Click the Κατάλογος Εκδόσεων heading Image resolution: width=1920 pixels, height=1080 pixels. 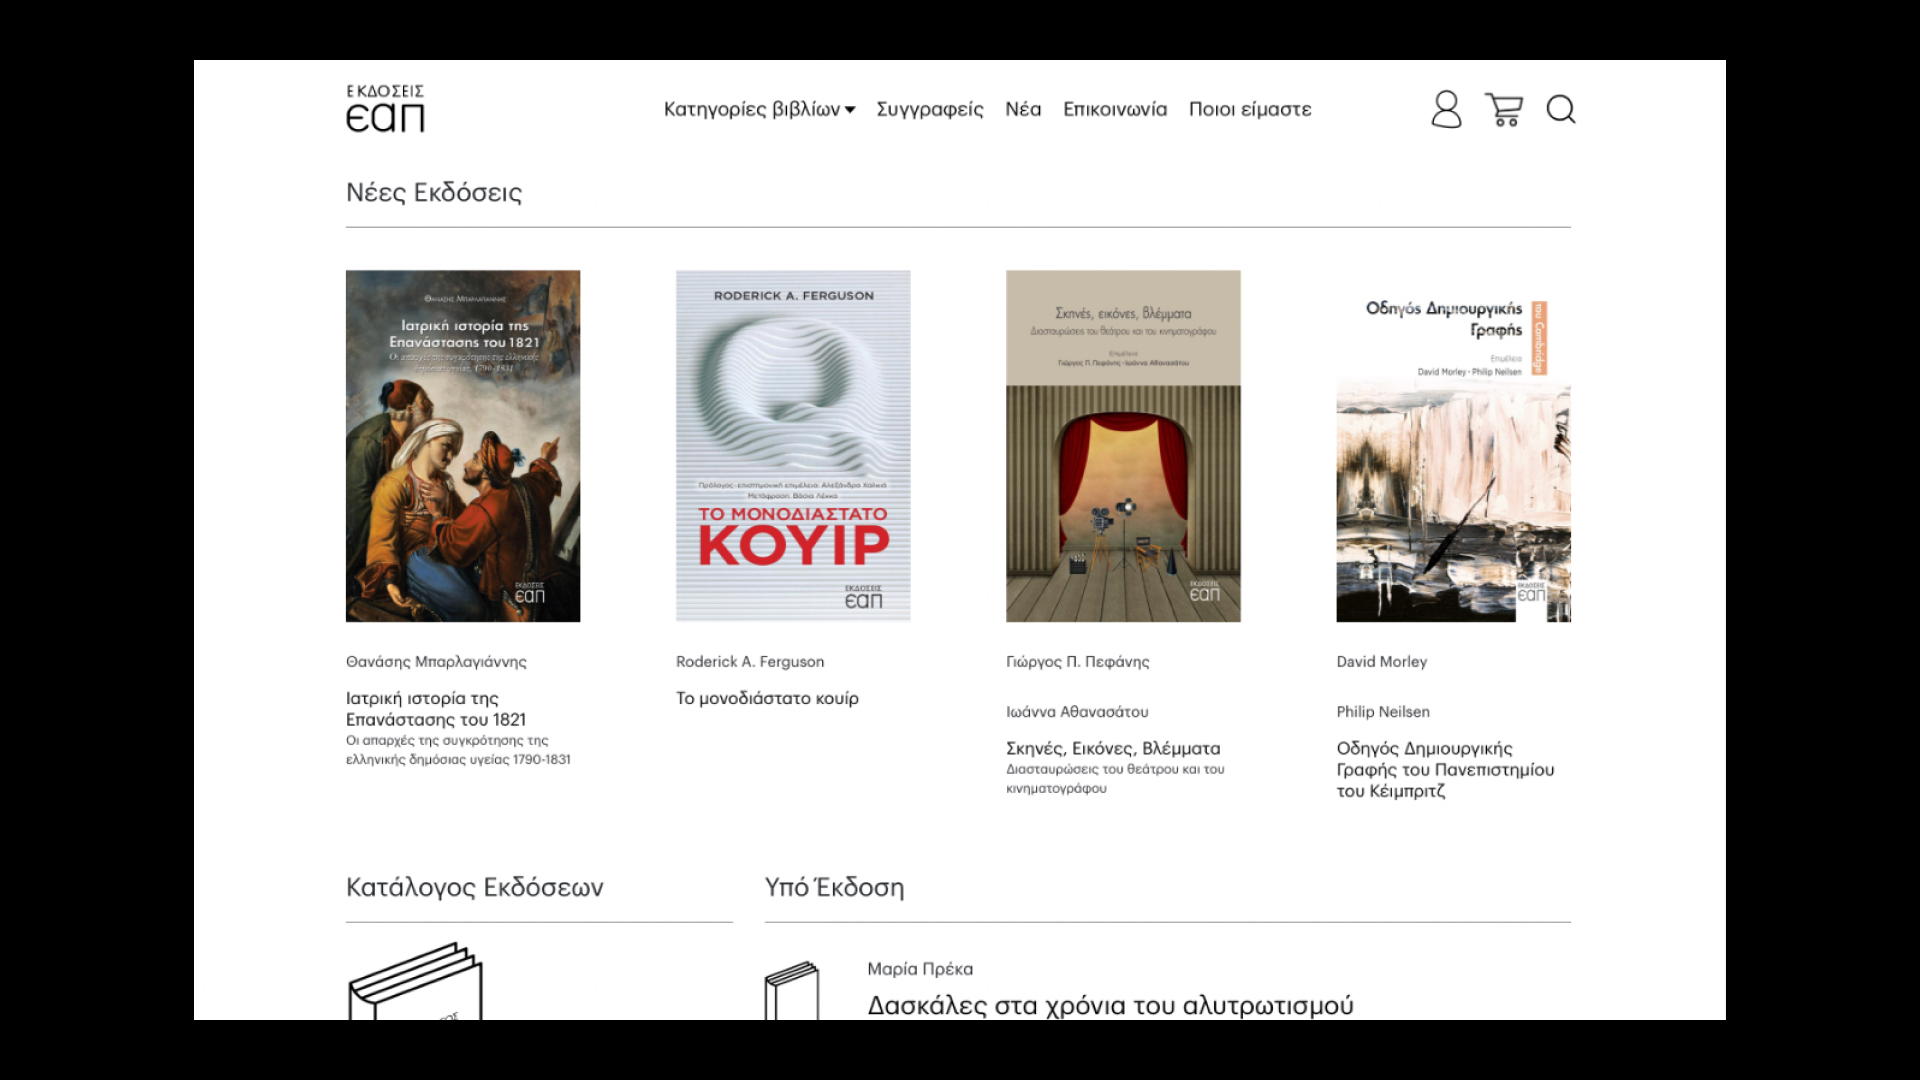coord(475,887)
